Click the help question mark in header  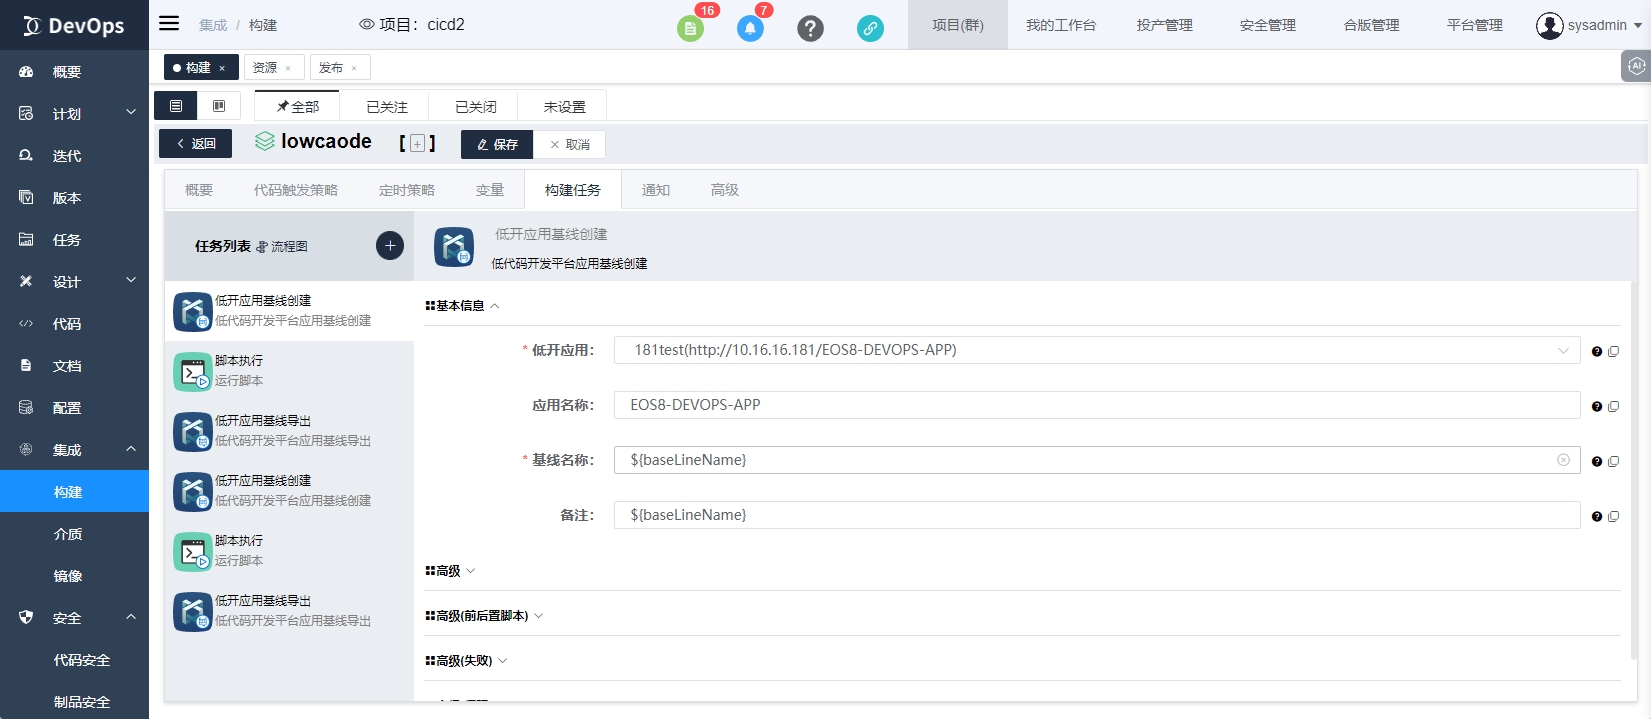click(810, 28)
